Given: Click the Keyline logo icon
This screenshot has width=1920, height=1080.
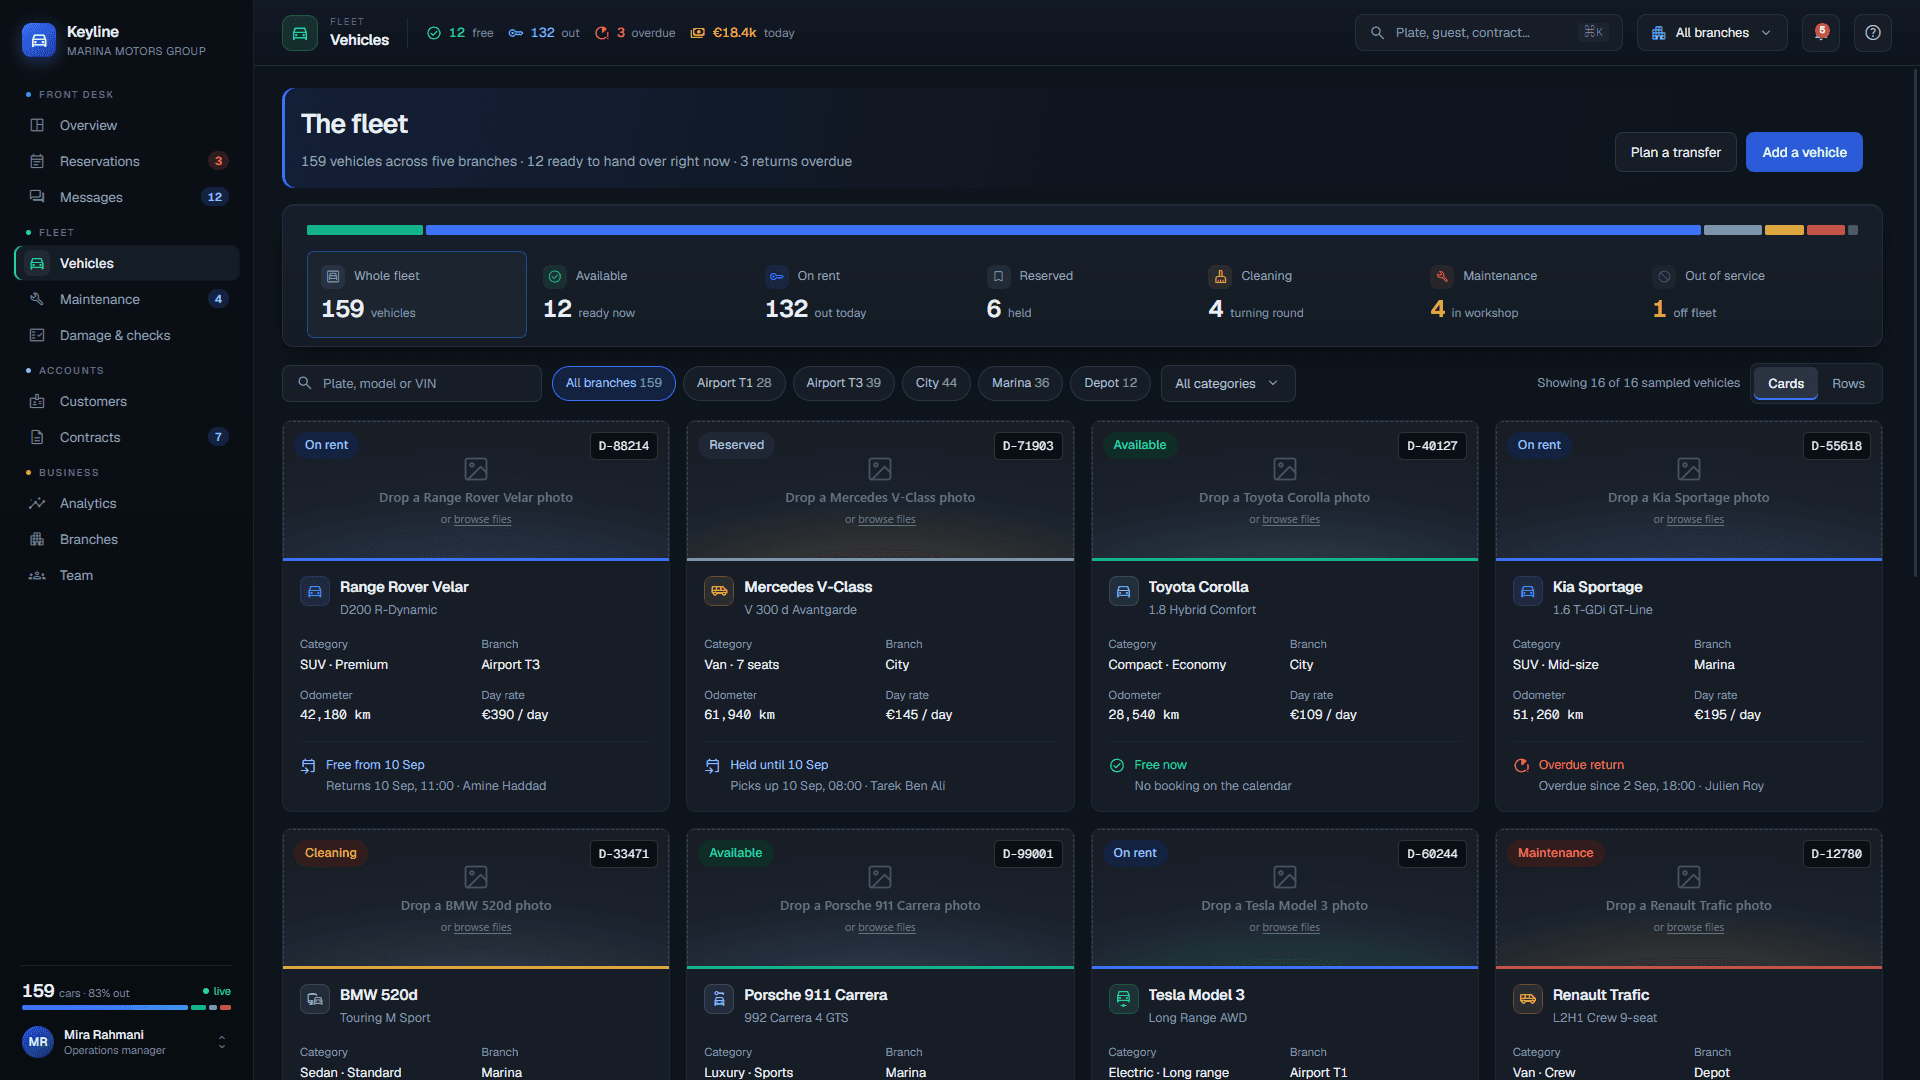Looking at the screenshot, I should tap(39, 40).
